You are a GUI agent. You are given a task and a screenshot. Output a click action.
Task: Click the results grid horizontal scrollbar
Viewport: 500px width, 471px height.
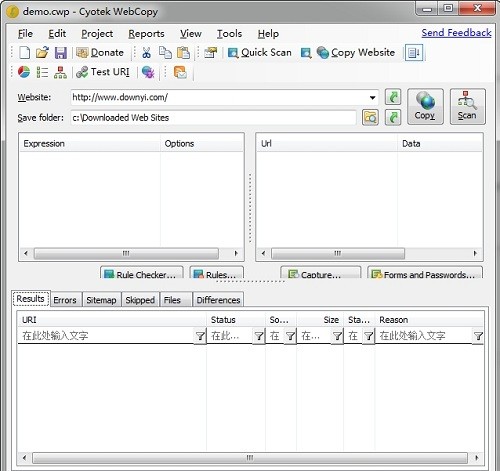click(x=250, y=458)
